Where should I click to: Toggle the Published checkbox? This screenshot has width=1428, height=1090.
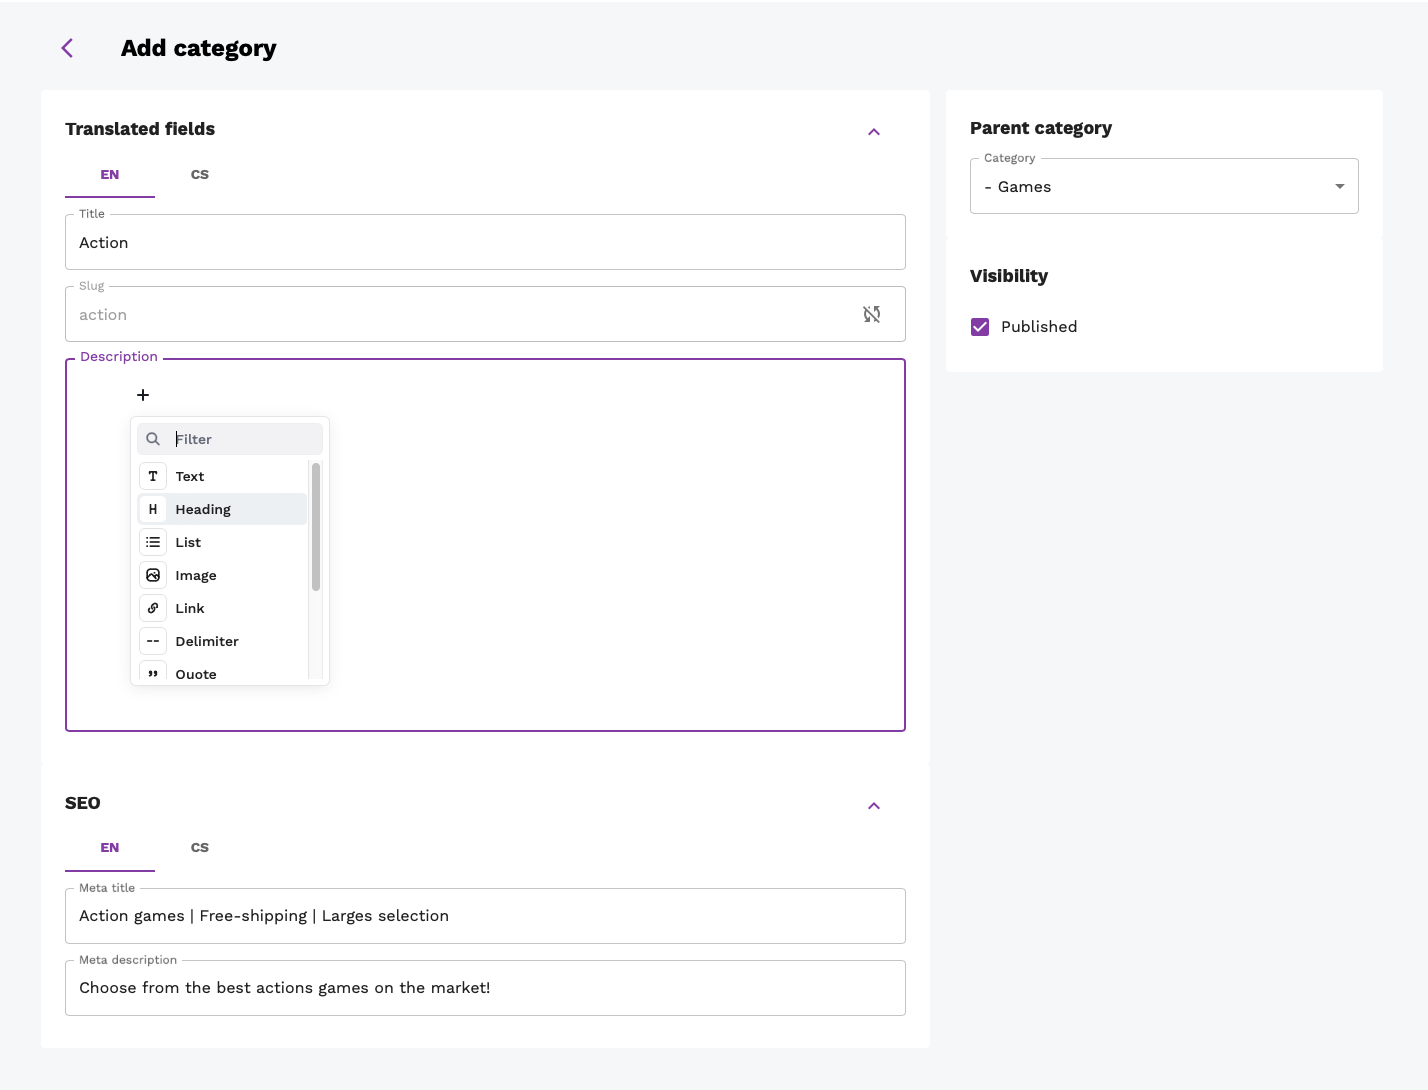980,327
